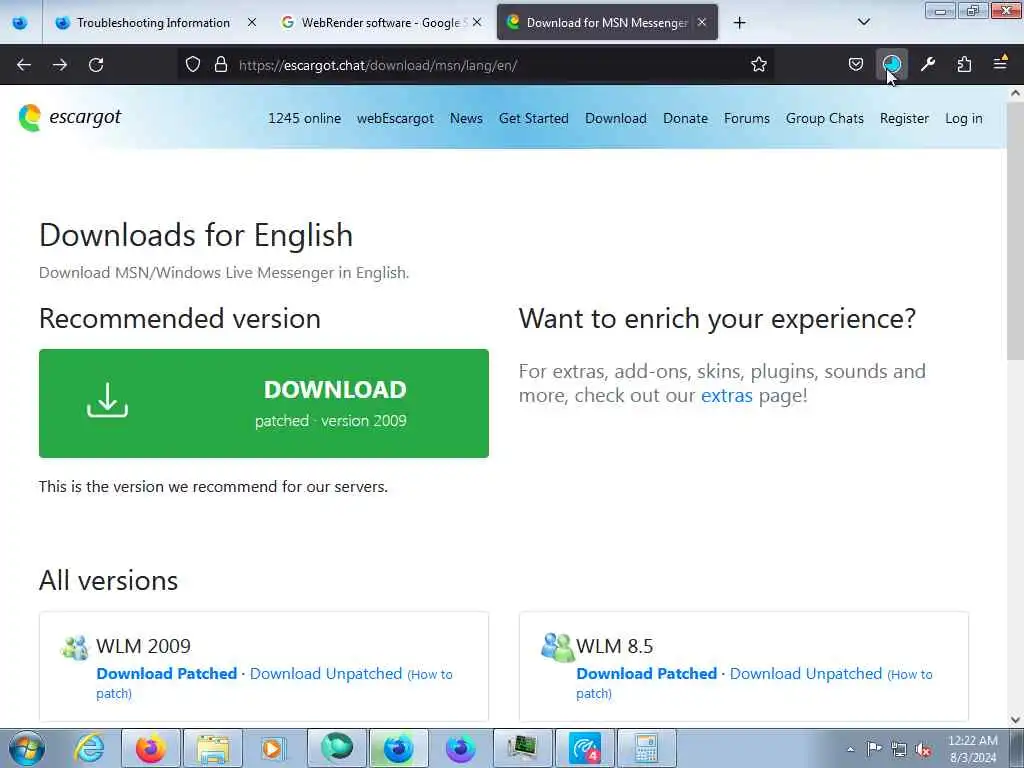The height and width of the screenshot is (768, 1024).
Task: Click the WLM 2009 messenger icon
Action: [x=75, y=647]
